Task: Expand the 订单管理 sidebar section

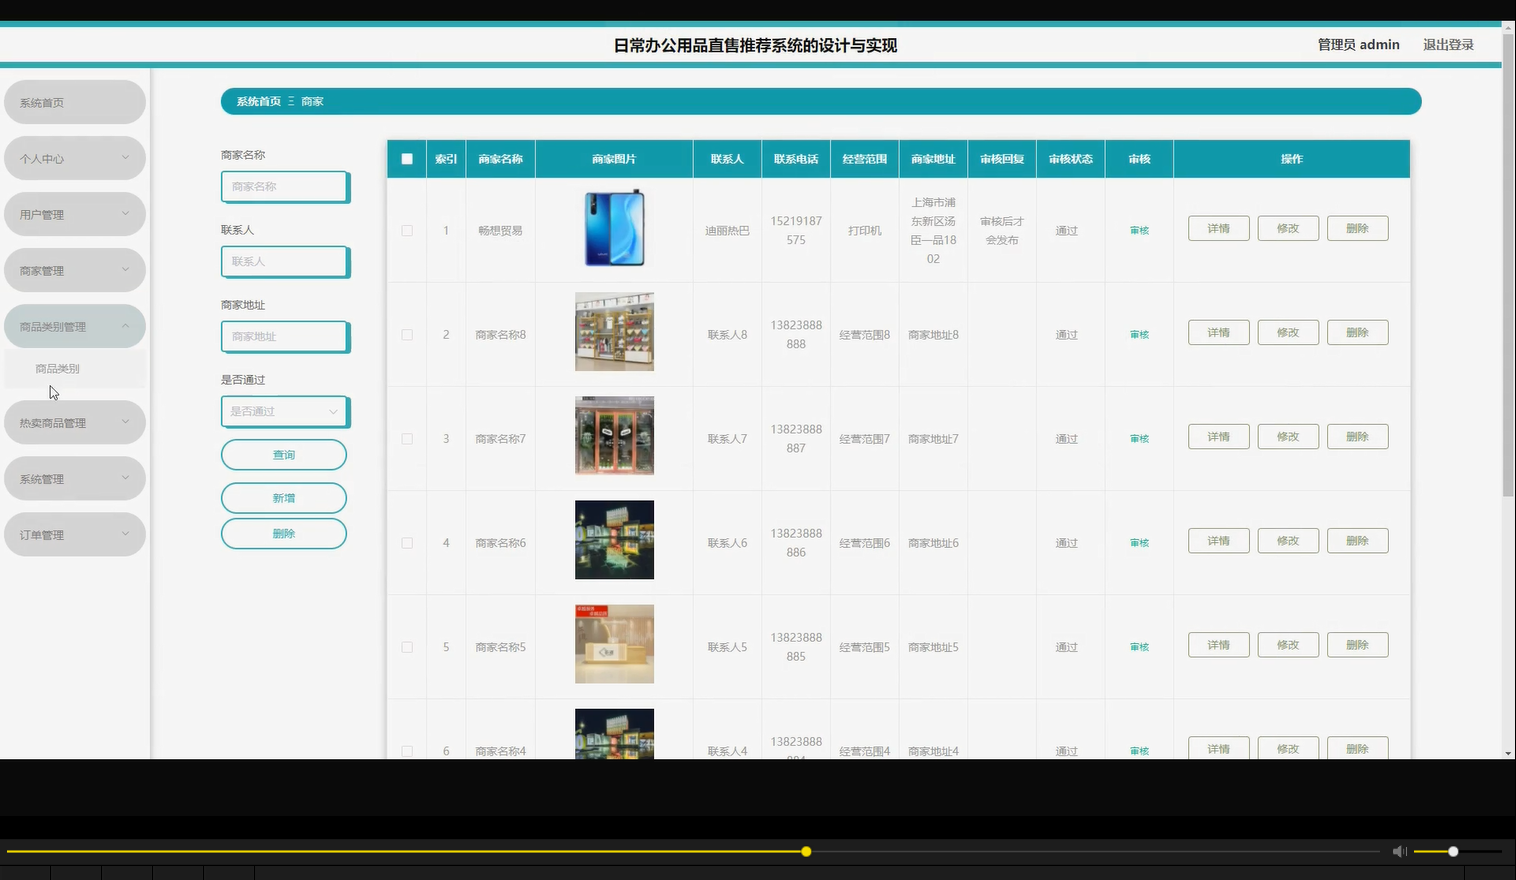Action: 74,534
